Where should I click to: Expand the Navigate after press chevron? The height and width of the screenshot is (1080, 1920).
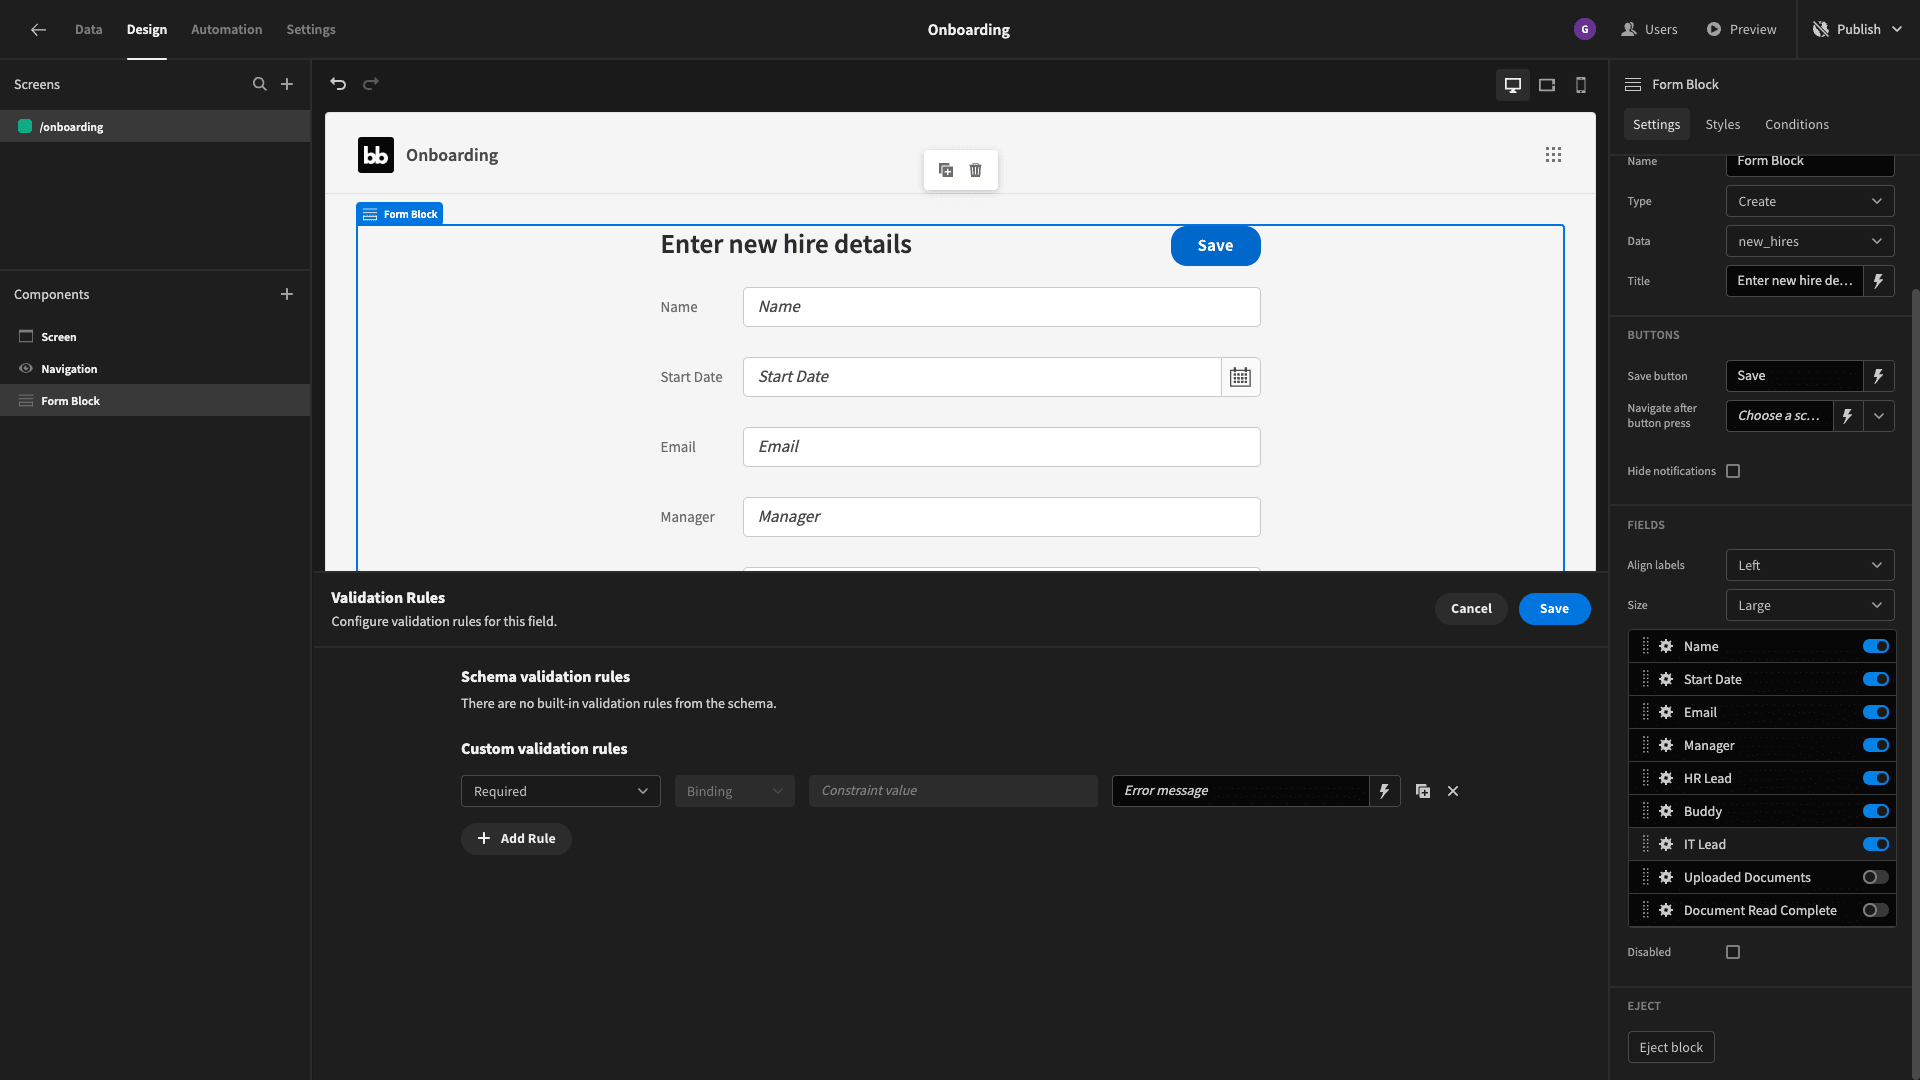[x=1879, y=416]
